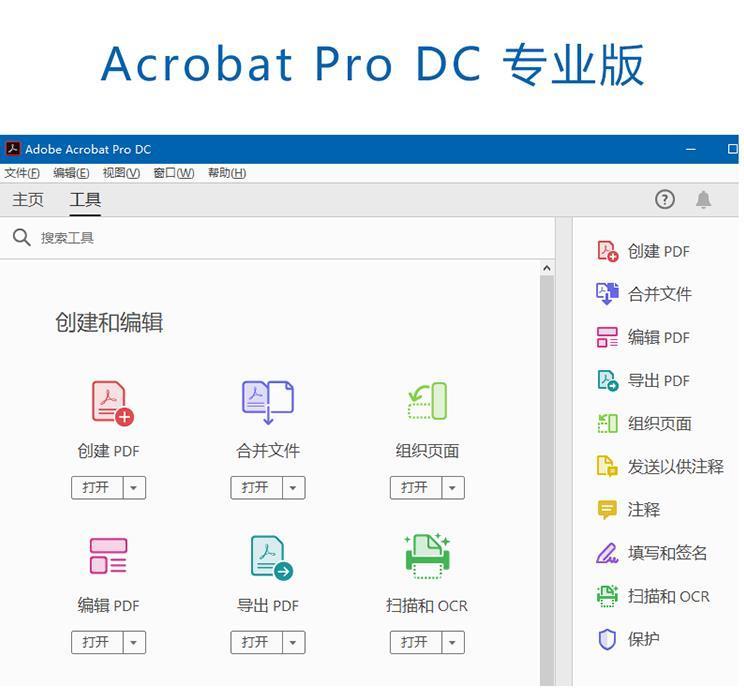Viewport: 744px width, 688px height.
Task: Click the Export PDF (导出 PDF) grid icon
Action: click(272, 558)
